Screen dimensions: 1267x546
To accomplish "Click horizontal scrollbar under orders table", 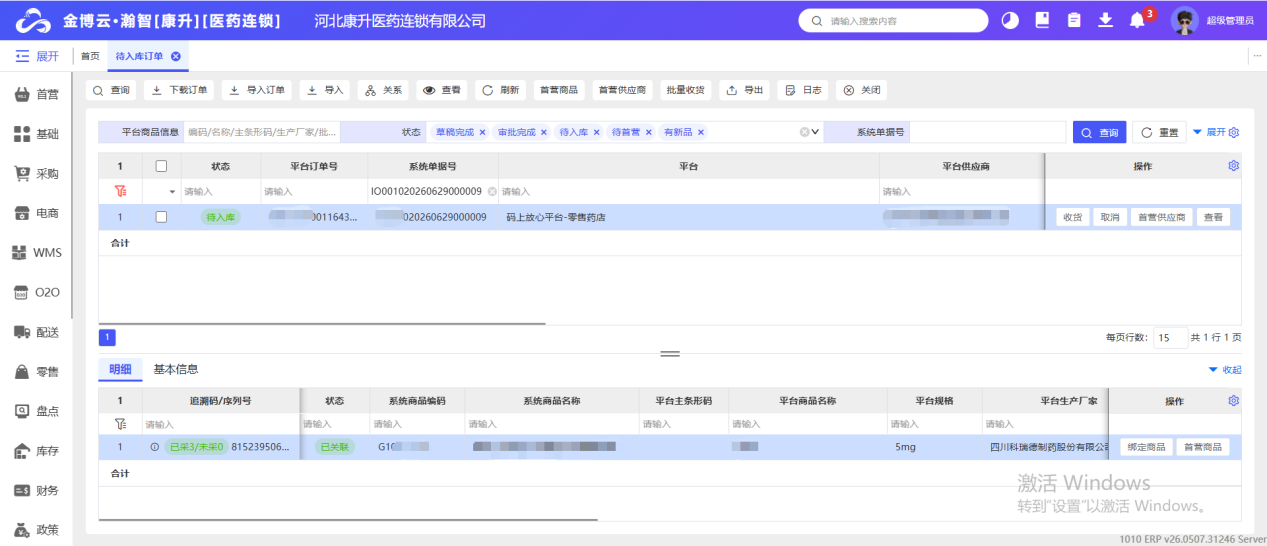I will coord(322,323).
